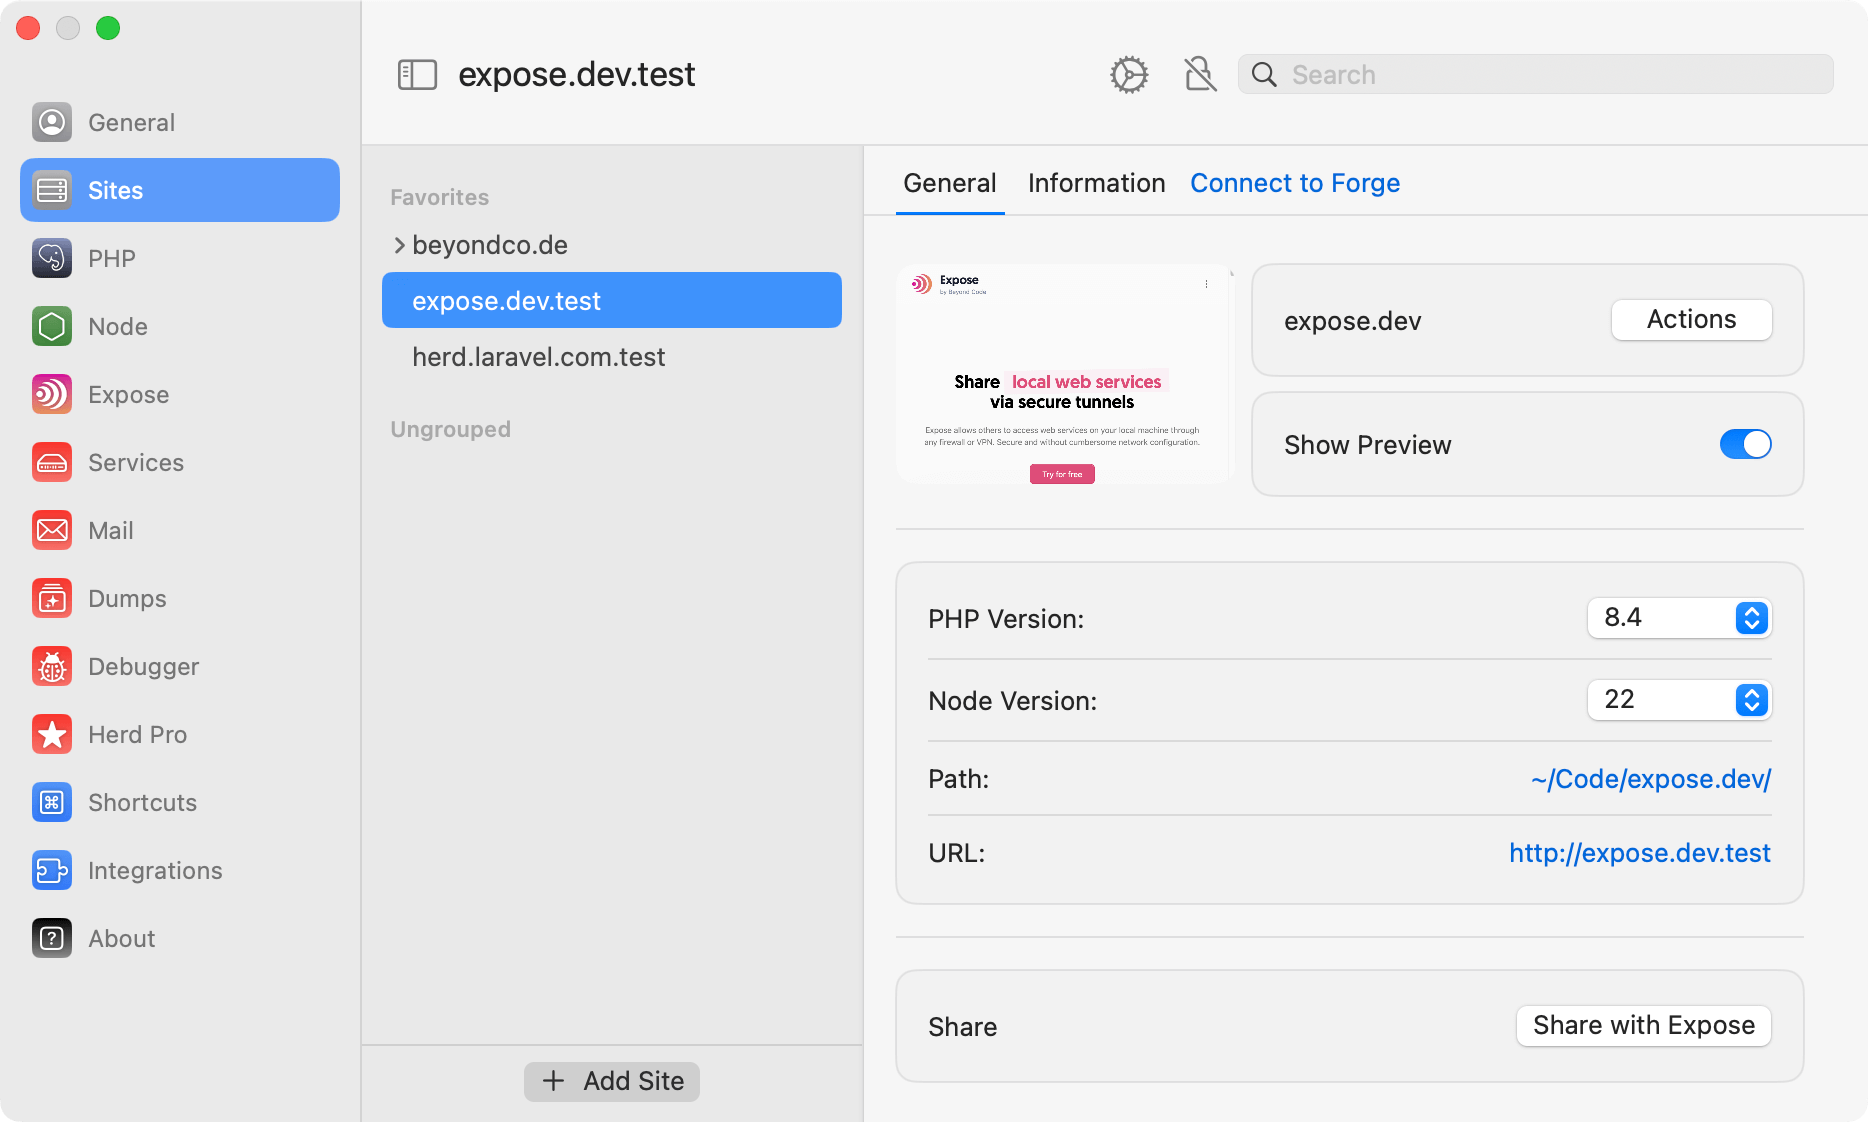The height and width of the screenshot is (1122, 1868).
Task: Click the About label in sidebar
Action: click(x=121, y=938)
